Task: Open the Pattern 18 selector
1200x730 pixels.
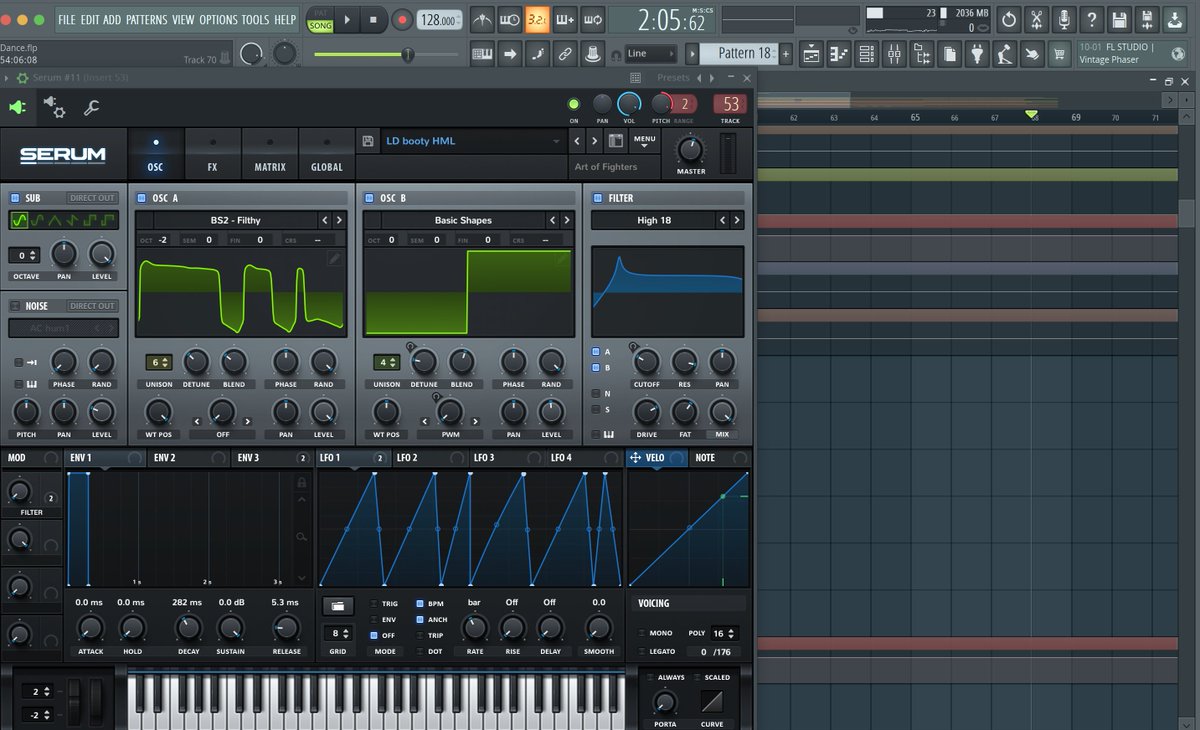Action: coord(737,53)
